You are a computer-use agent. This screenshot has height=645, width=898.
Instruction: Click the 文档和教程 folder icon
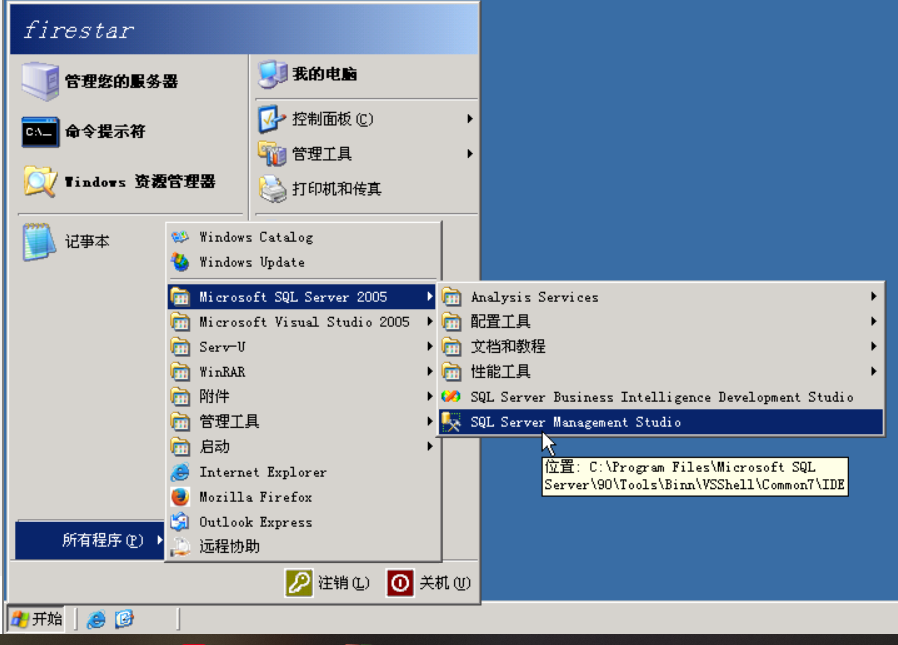point(451,347)
